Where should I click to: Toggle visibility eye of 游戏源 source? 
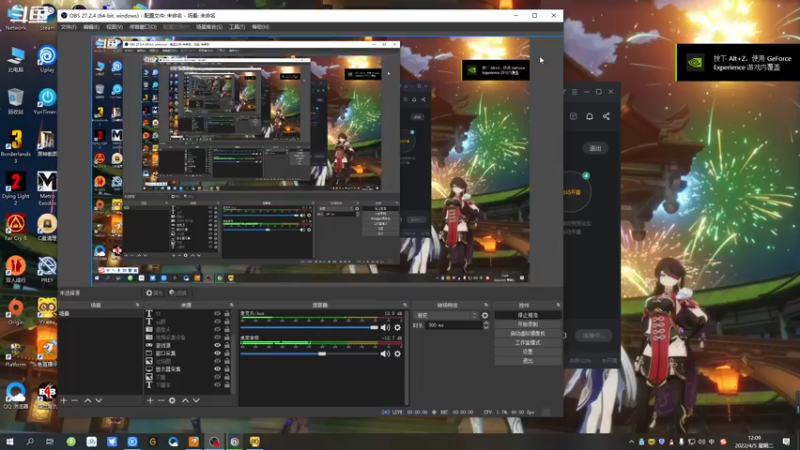217,345
